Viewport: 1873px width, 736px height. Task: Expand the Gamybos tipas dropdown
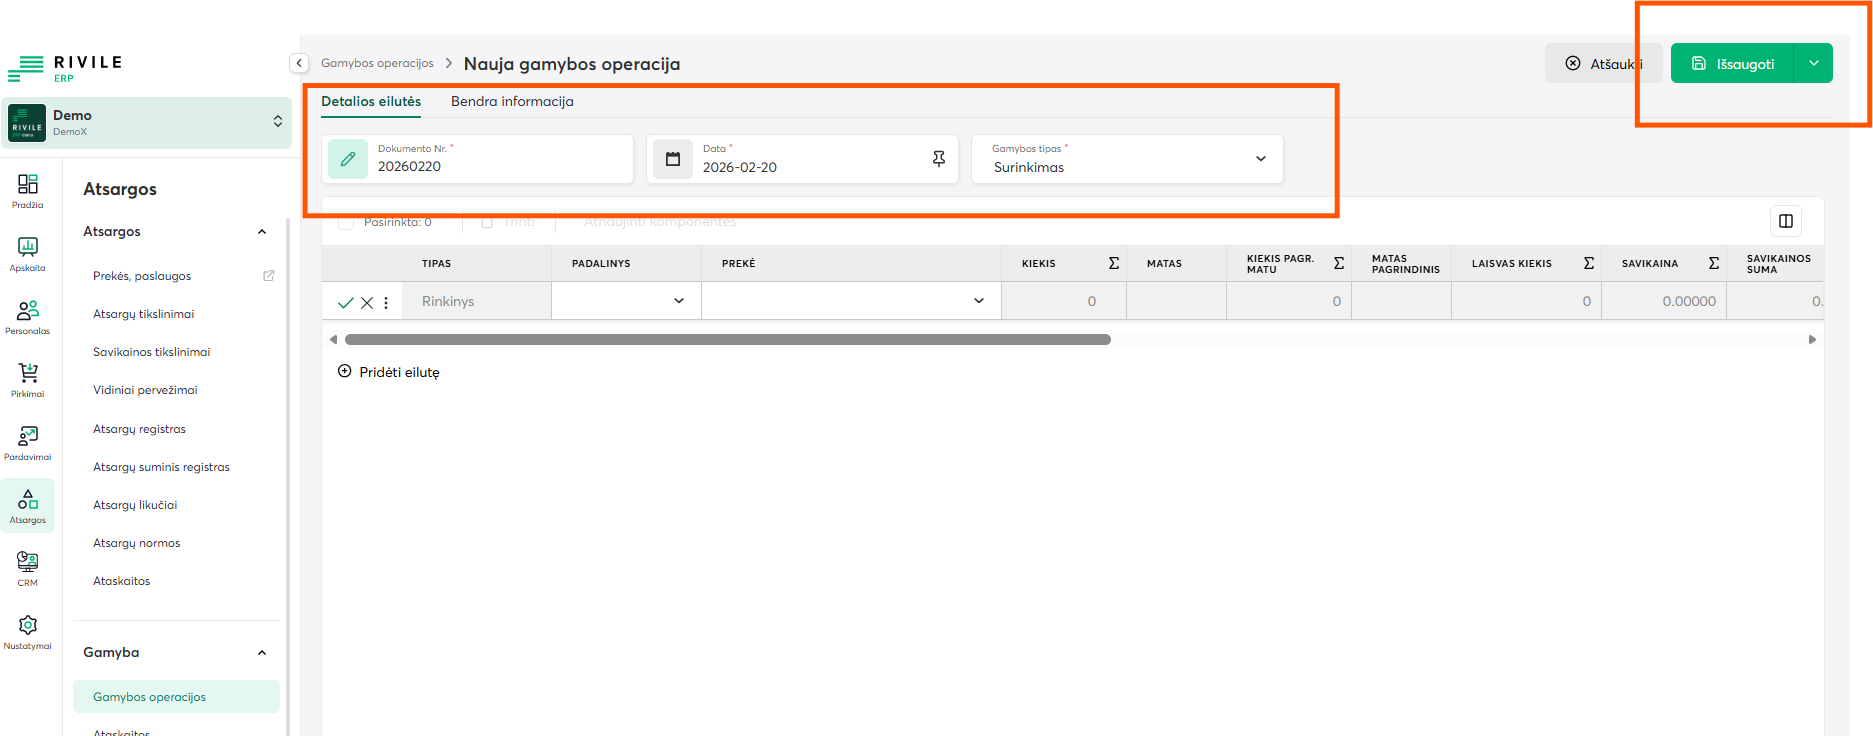(1260, 159)
